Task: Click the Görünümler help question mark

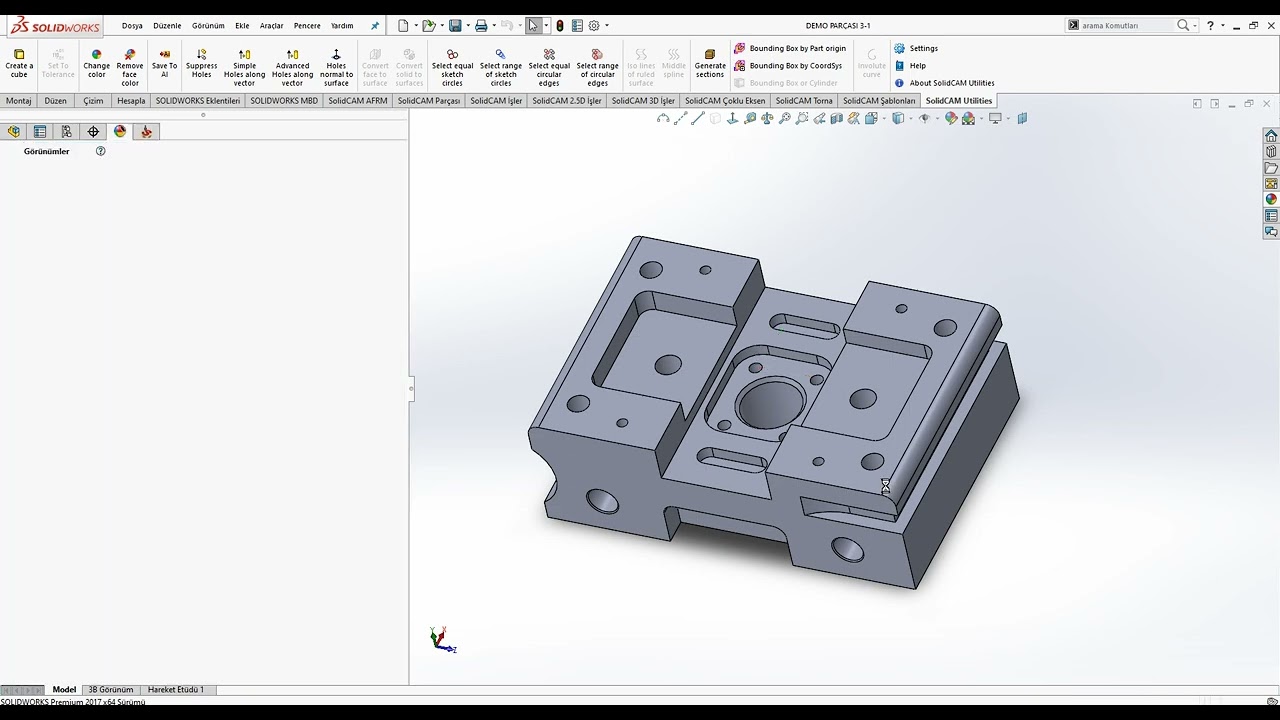Action: 100,151
